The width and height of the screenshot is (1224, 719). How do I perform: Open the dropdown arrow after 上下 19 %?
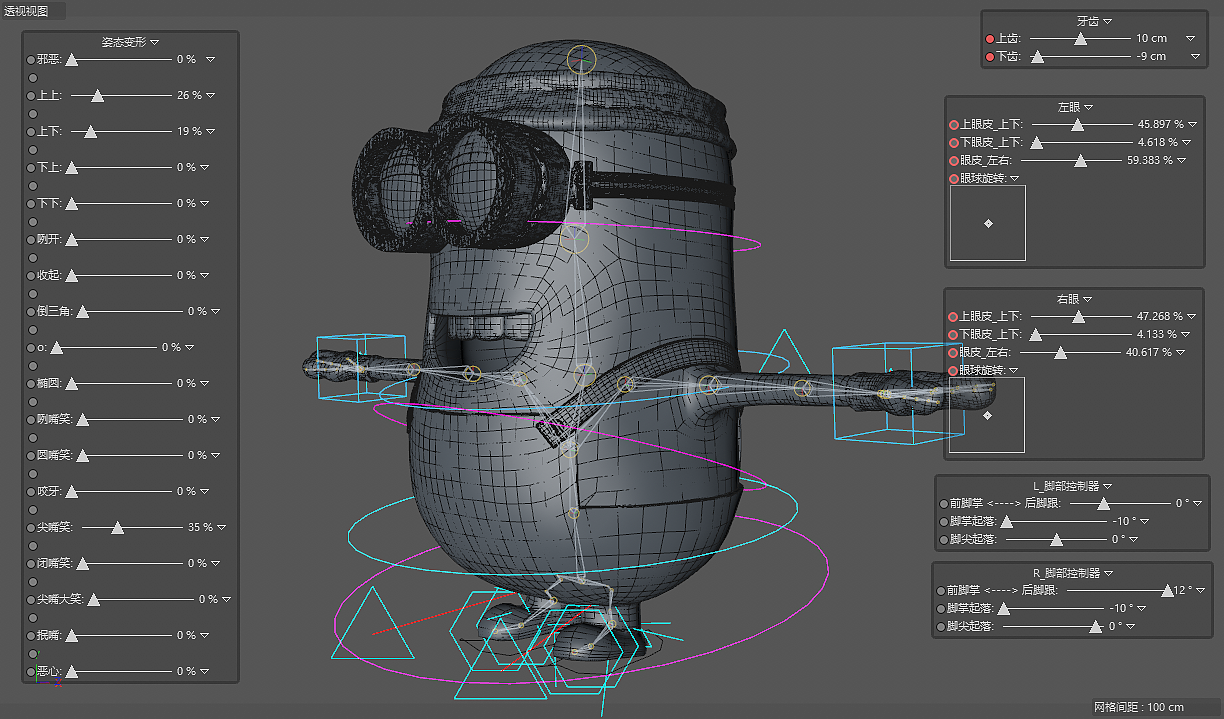pos(211,131)
